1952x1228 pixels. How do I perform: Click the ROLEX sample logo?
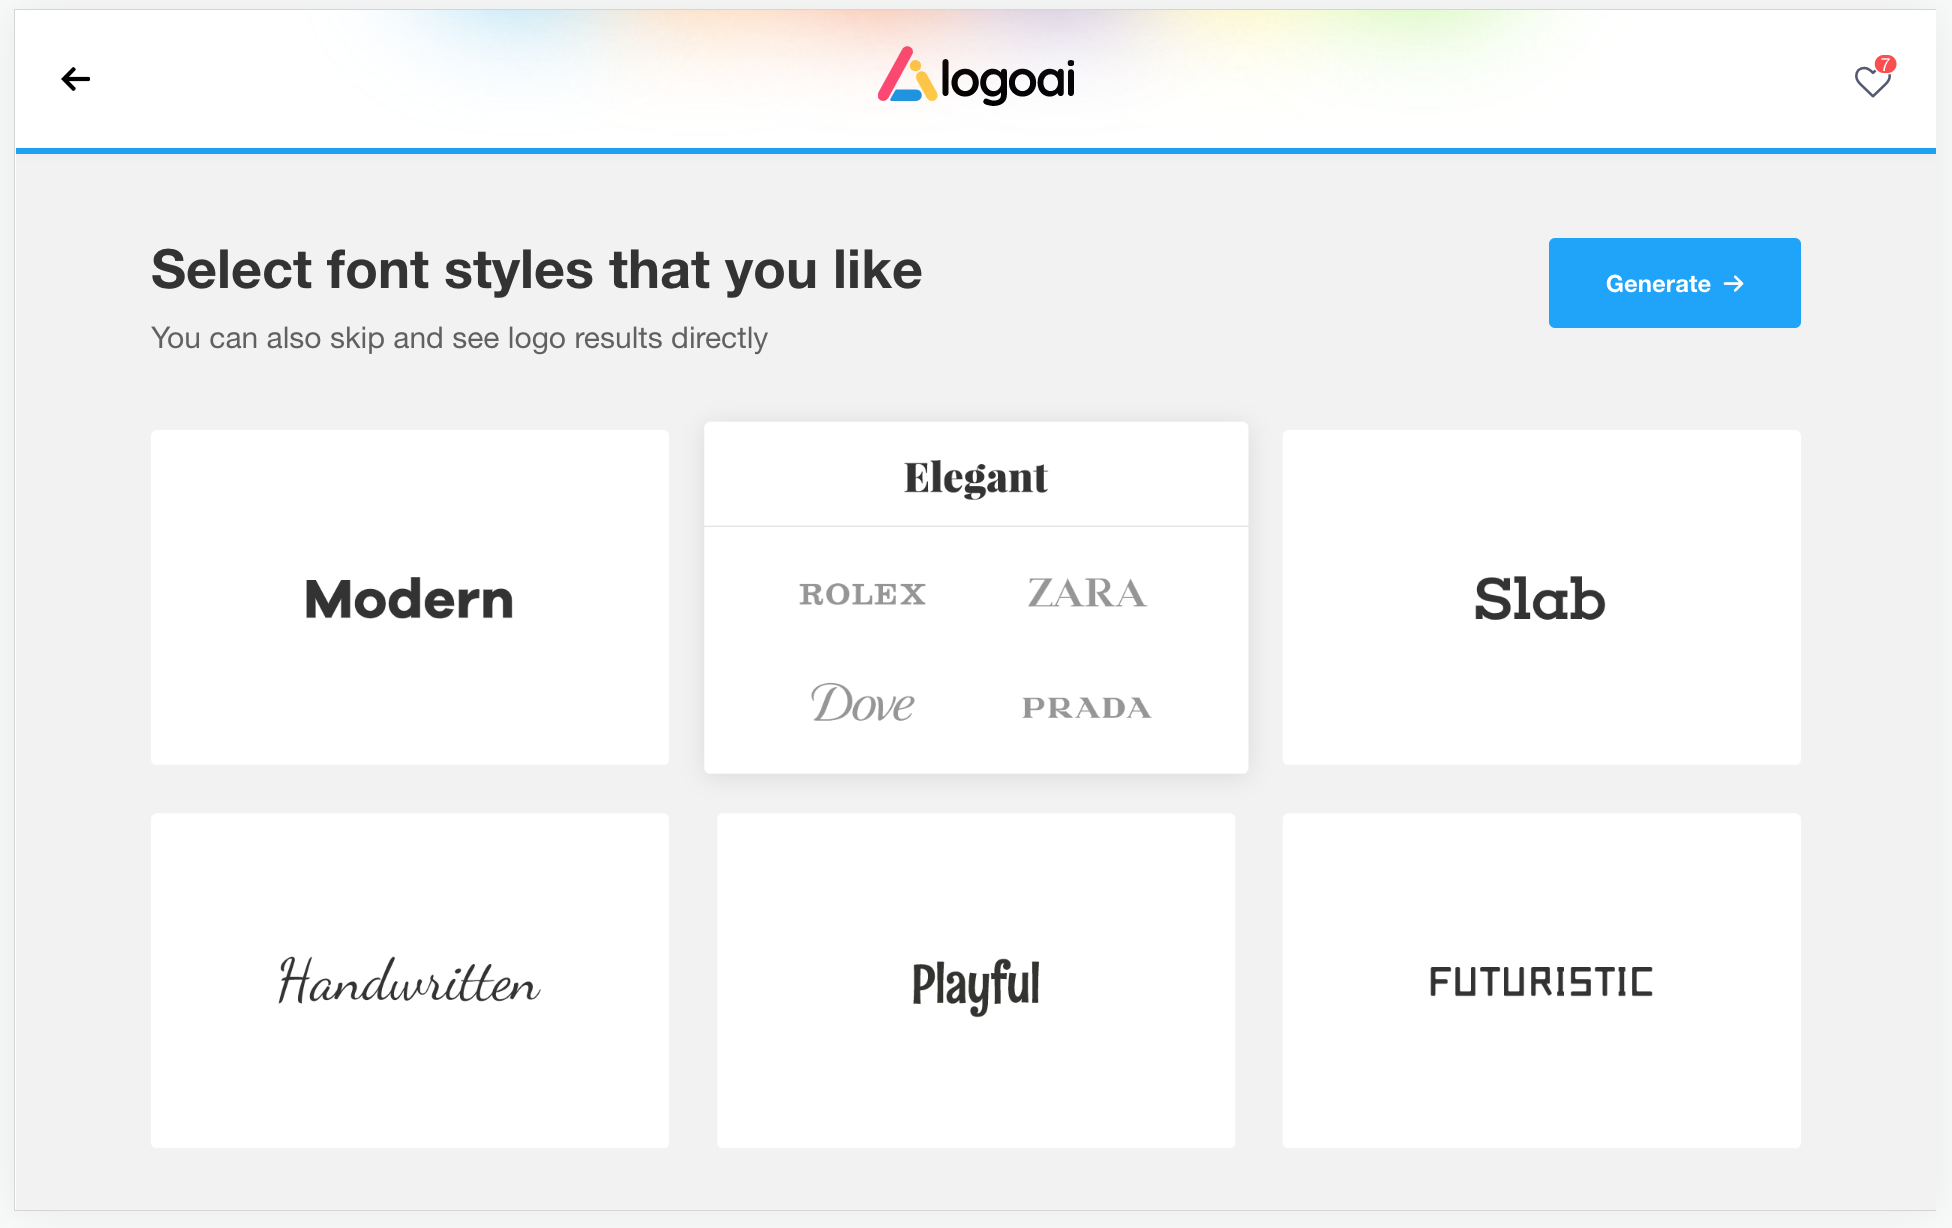pos(862,594)
